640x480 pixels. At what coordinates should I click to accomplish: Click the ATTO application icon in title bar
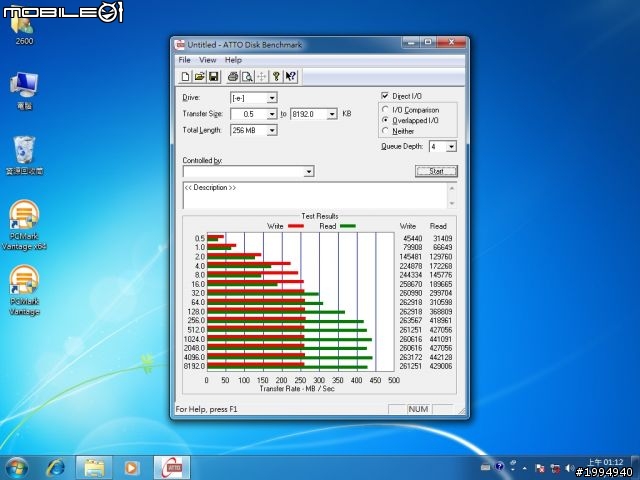point(180,44)
